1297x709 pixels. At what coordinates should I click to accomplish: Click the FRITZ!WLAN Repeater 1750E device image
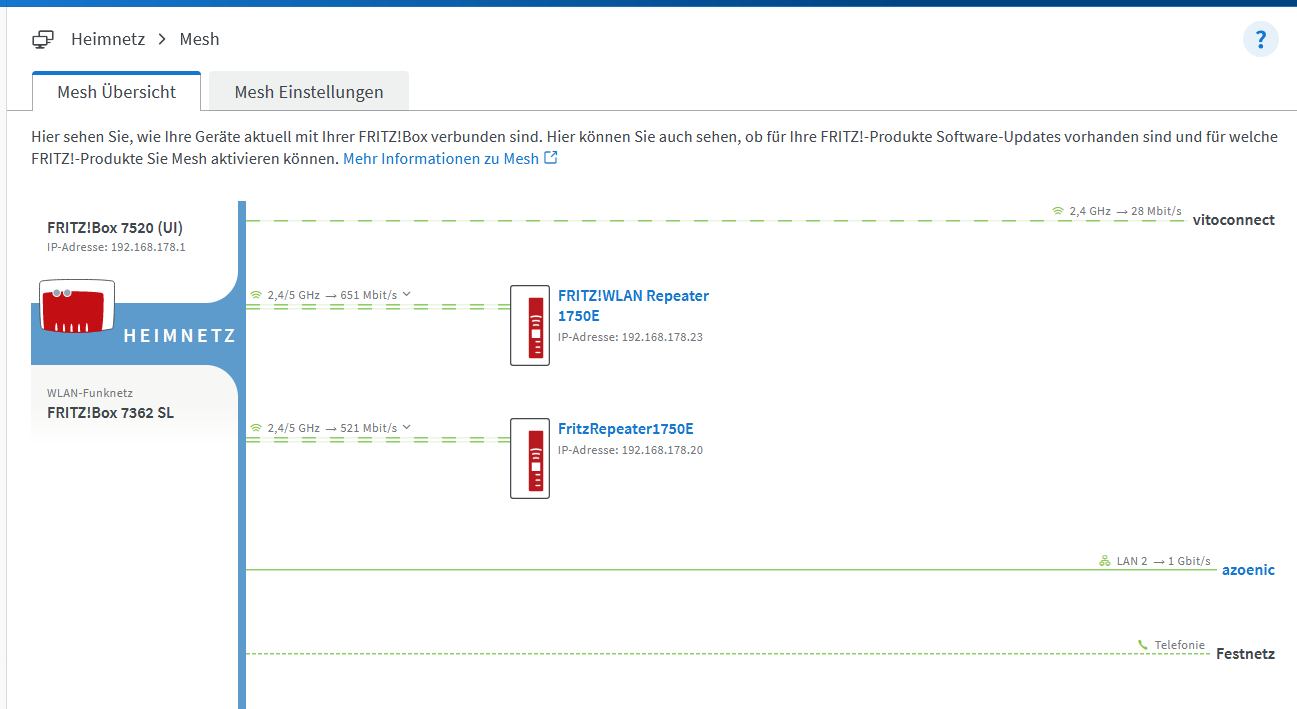(530, 325)
